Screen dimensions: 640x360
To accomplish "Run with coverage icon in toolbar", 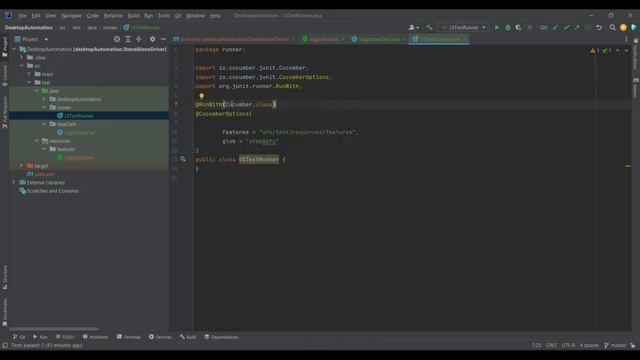I will pos(518,28).
